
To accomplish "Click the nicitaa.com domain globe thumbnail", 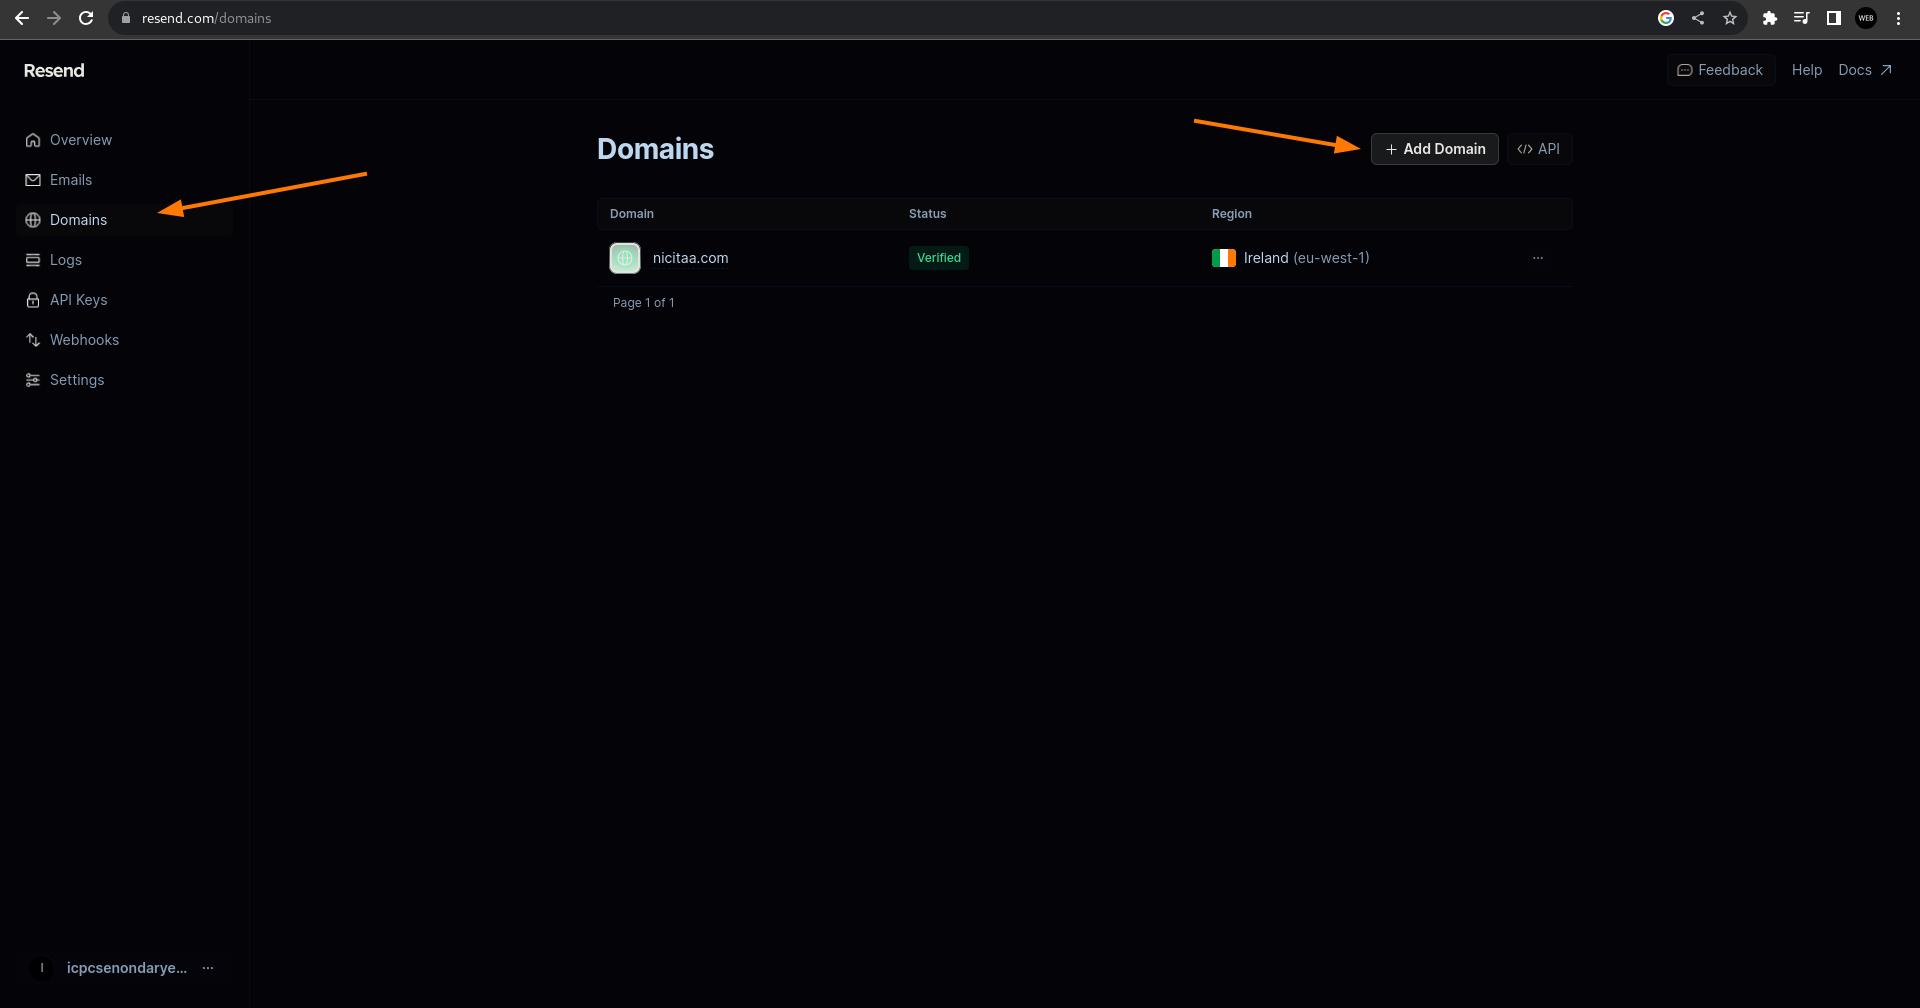I will pyautogui.click(x=625, y=258).
